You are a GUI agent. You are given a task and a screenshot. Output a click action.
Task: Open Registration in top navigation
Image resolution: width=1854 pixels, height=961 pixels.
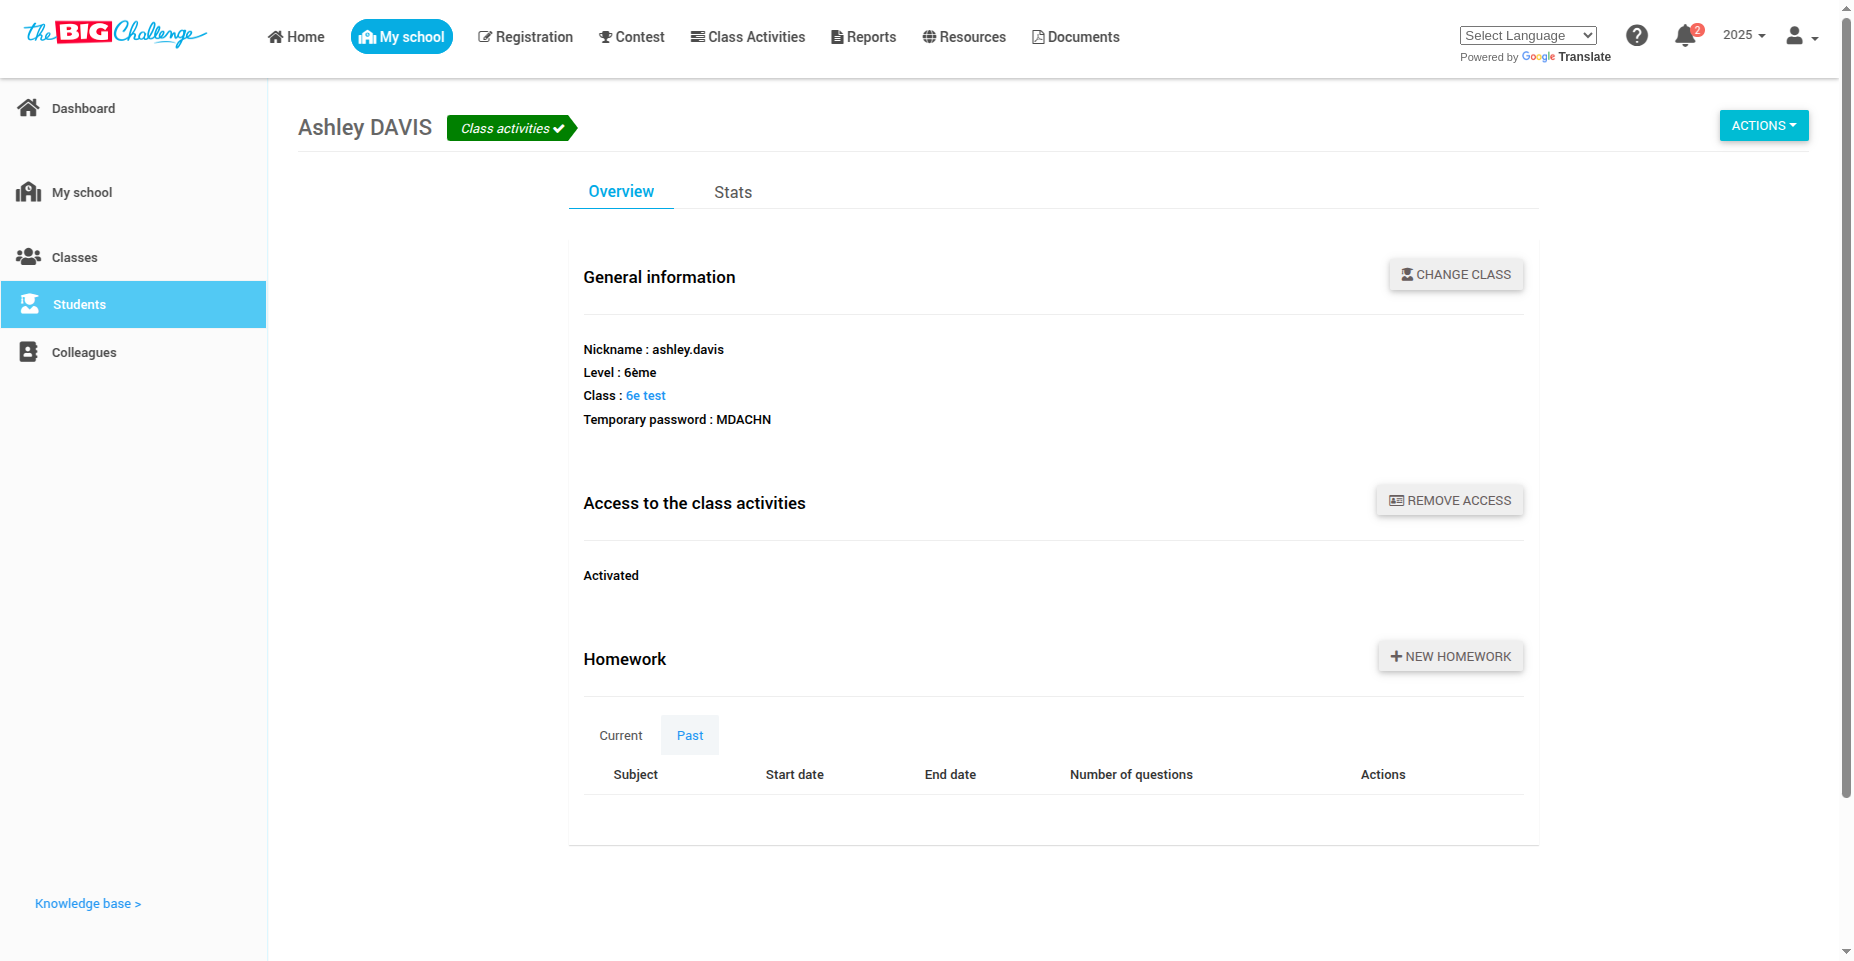[x=526, y=37]
